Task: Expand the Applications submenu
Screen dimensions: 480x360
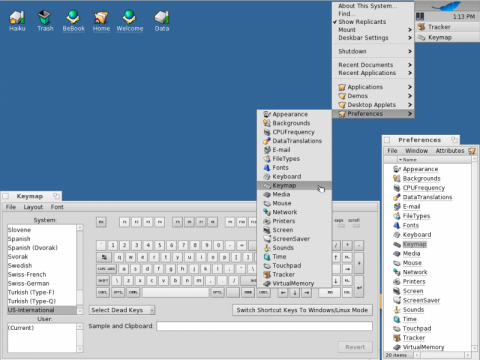Action: tap(373, 87)
